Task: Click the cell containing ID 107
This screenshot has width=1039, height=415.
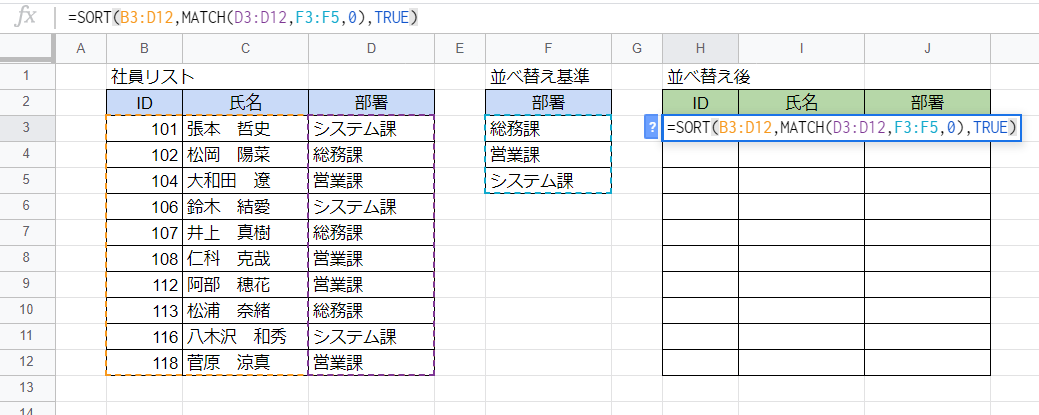Action: coord(144,232)
